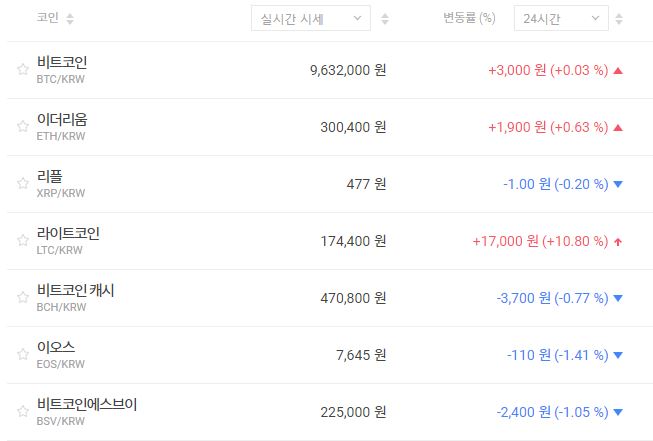653x441 pixels.
Task: Click the star beside 비트코인 캐시
Action: pos(22,298)
